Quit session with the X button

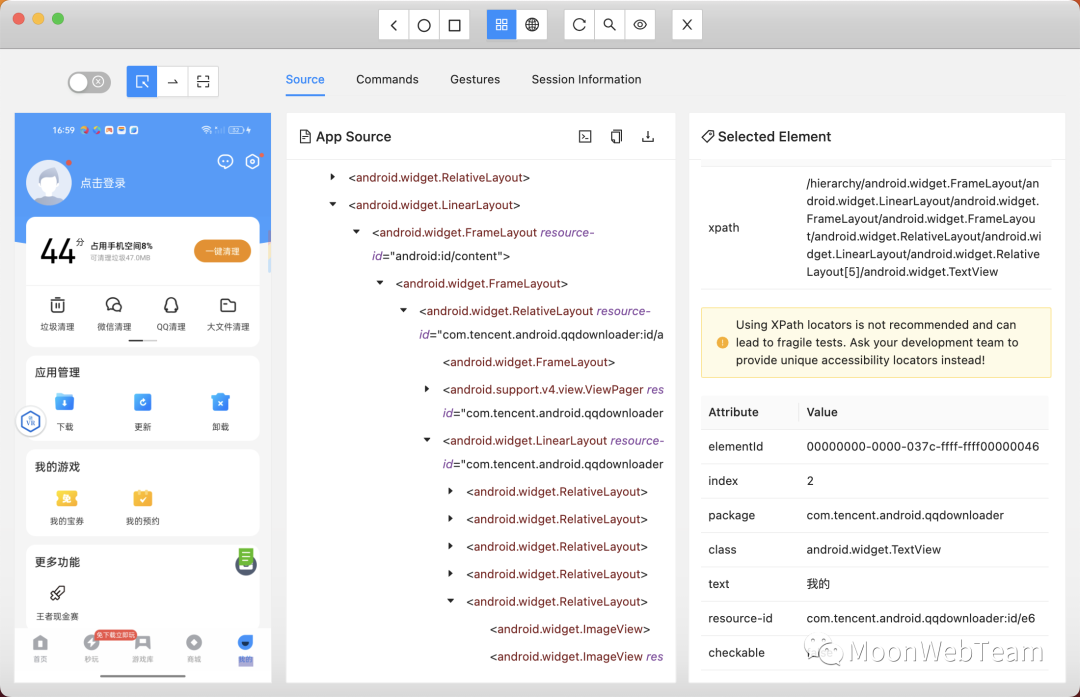[x=687, y=25]
